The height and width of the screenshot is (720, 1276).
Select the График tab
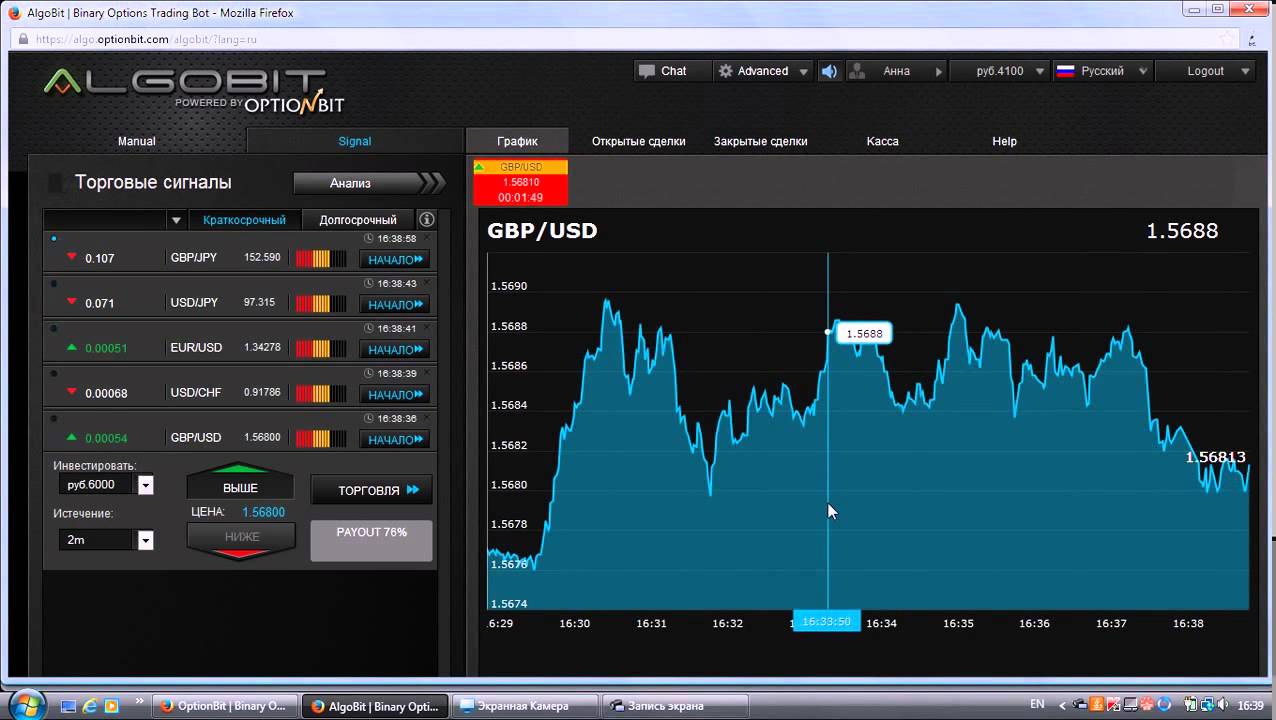coord(517,141)
